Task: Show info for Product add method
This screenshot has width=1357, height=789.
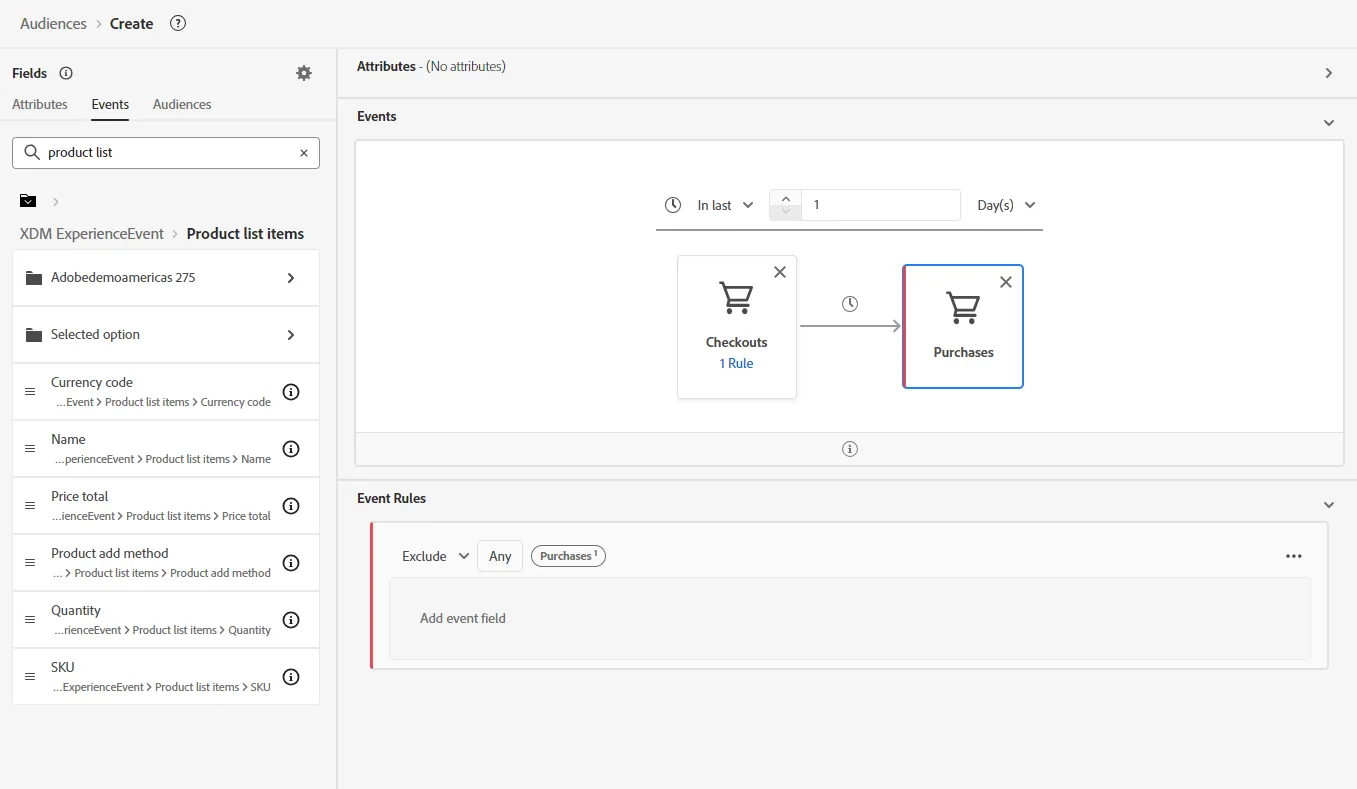Action: coord(291,563)
